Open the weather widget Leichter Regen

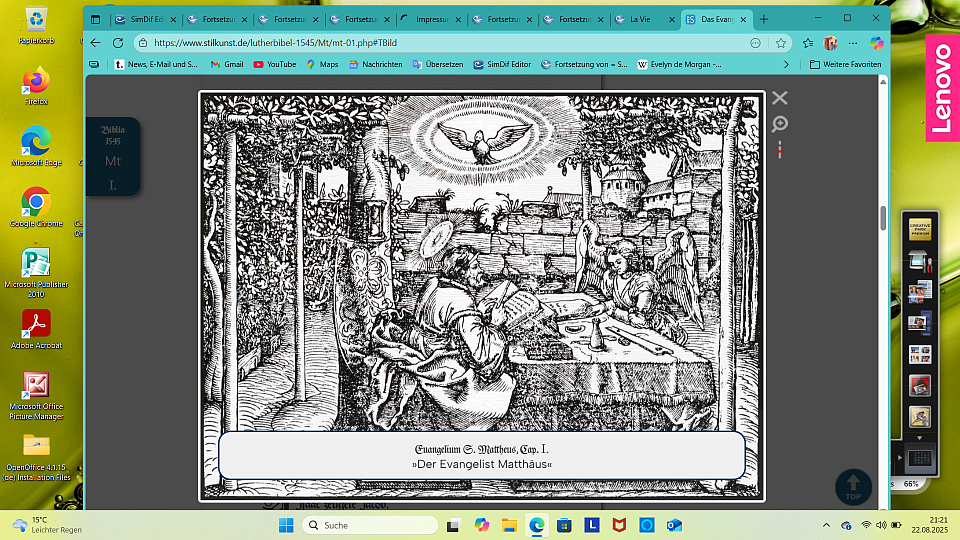pyautogui.click(x=48, y=525)
